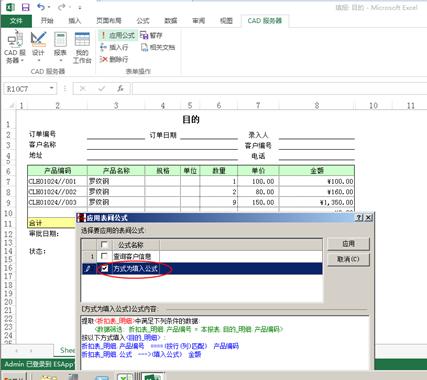427x380 pixels.
Task: Toggle the select-all checkbox in 公式名称 header
Action: [104, 245]
